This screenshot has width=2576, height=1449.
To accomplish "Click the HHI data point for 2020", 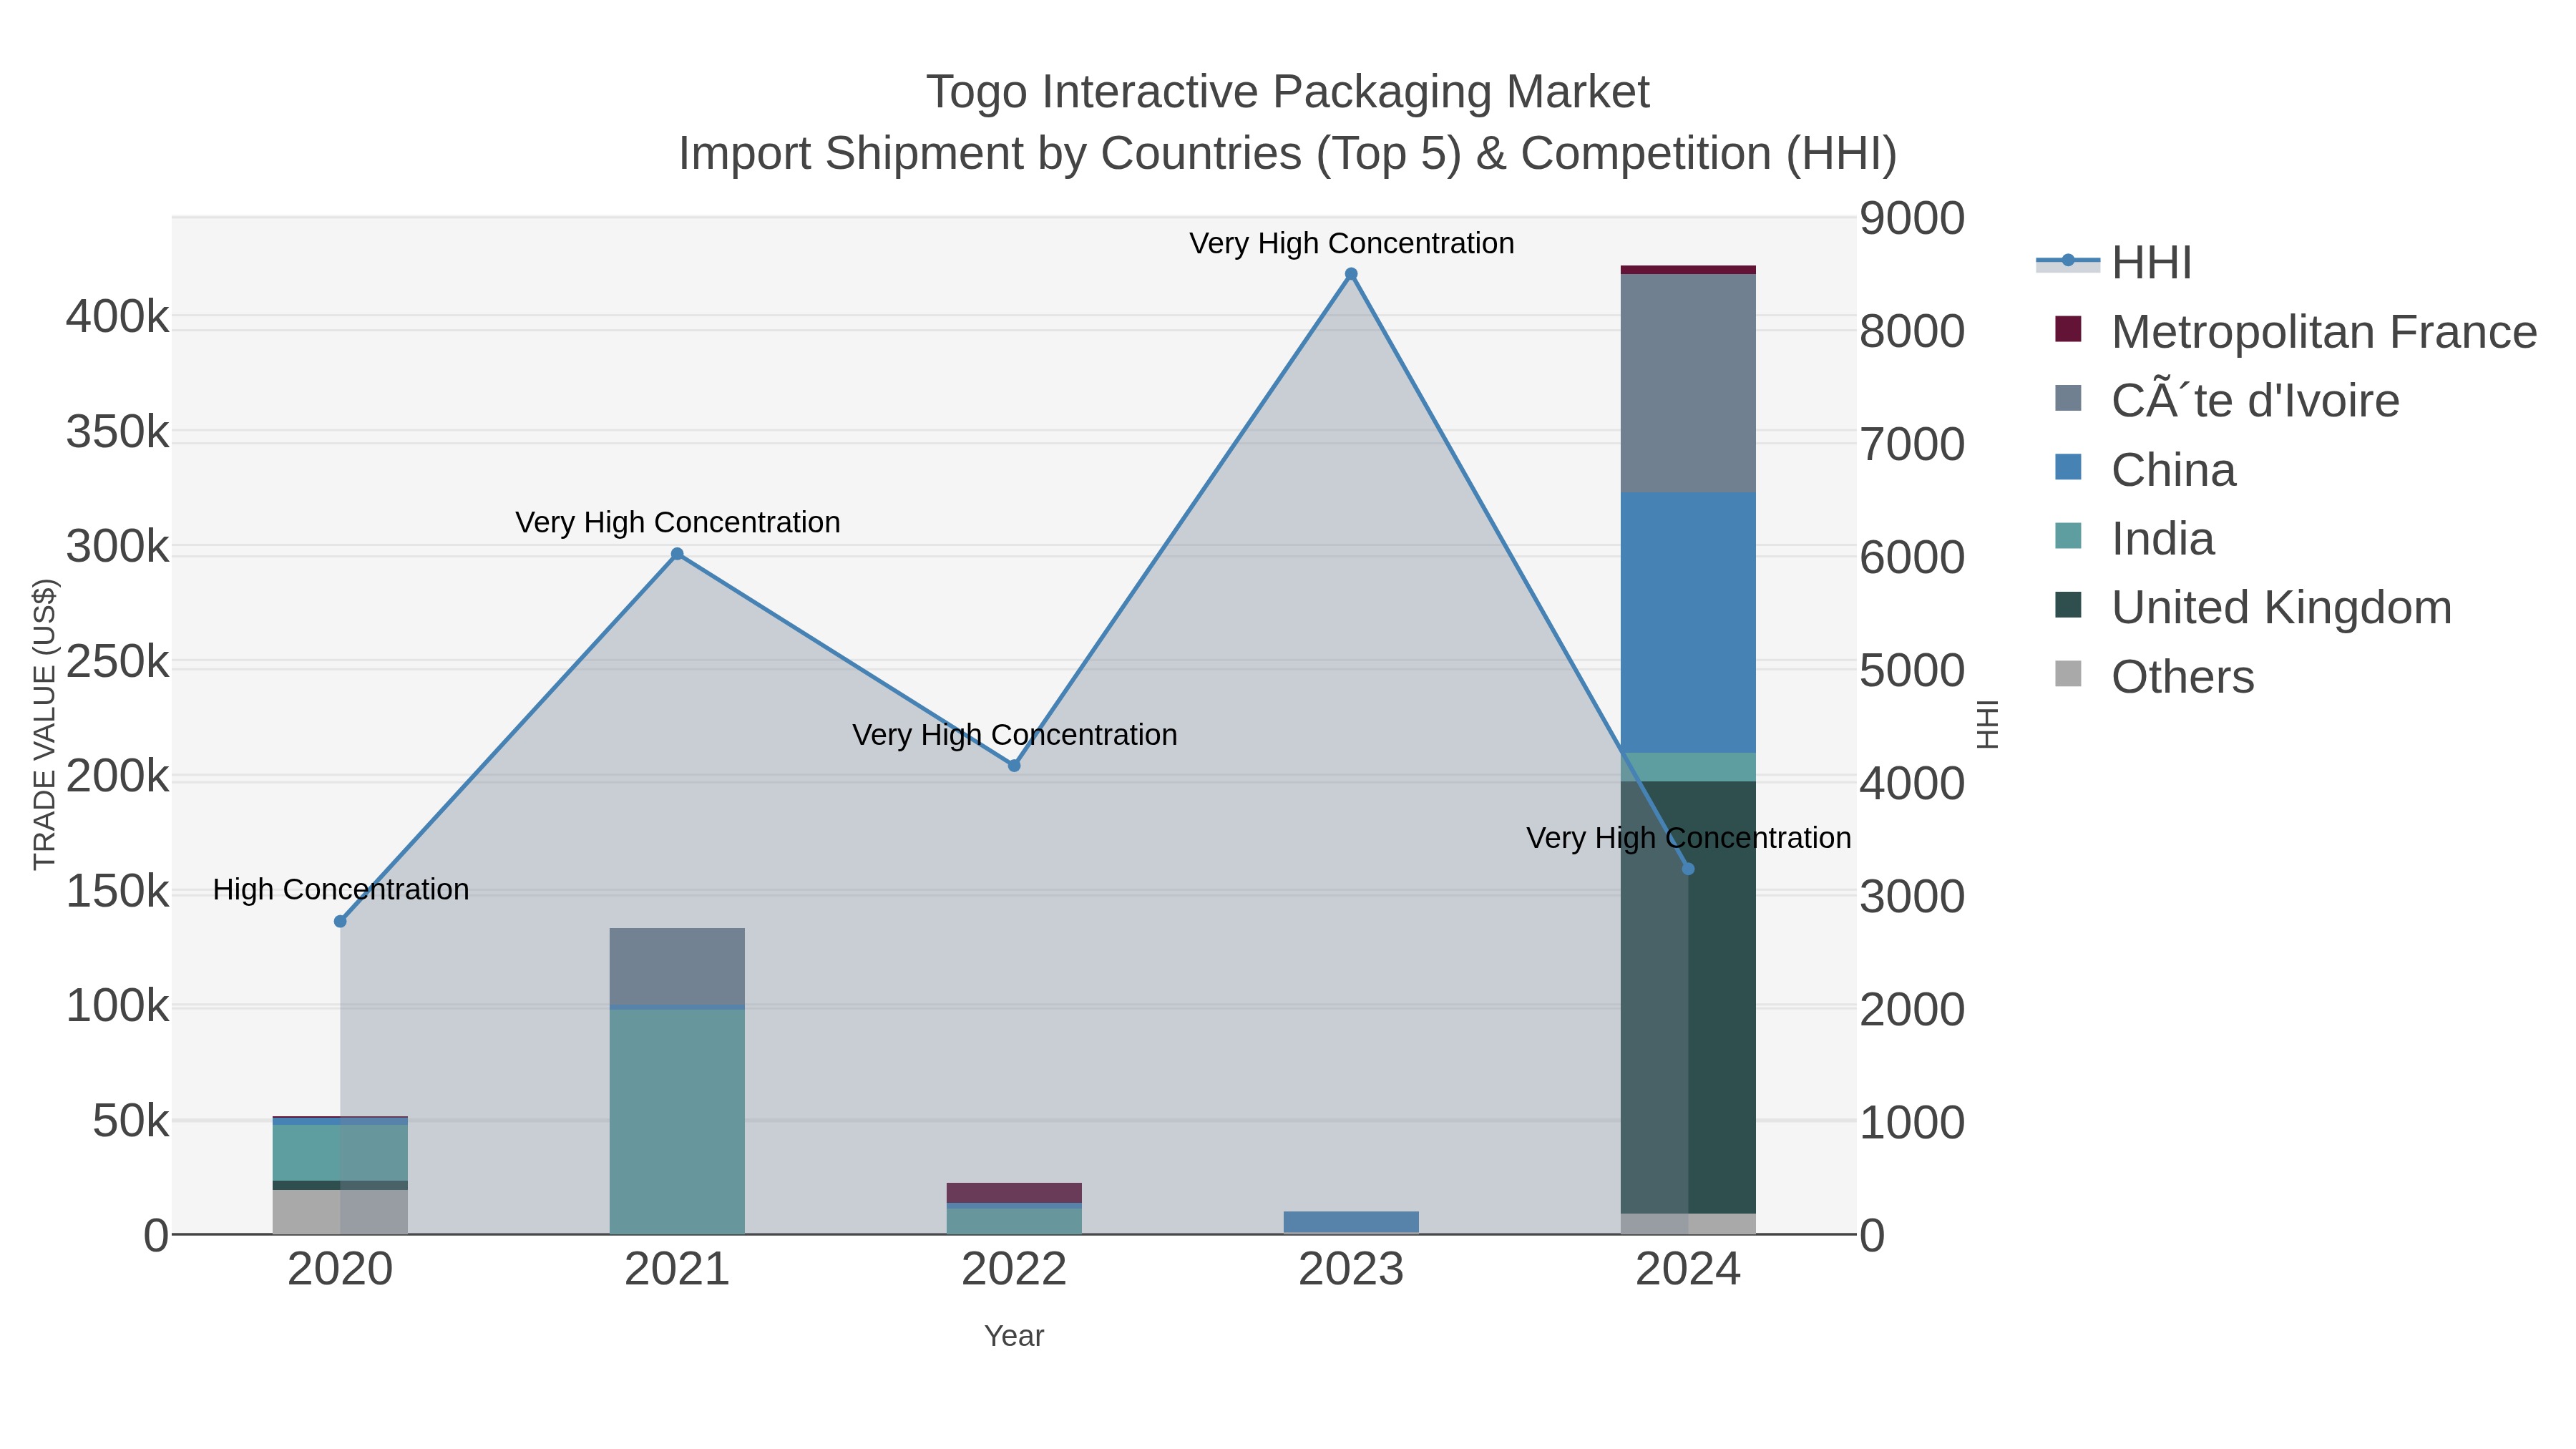I will point(340,921).
